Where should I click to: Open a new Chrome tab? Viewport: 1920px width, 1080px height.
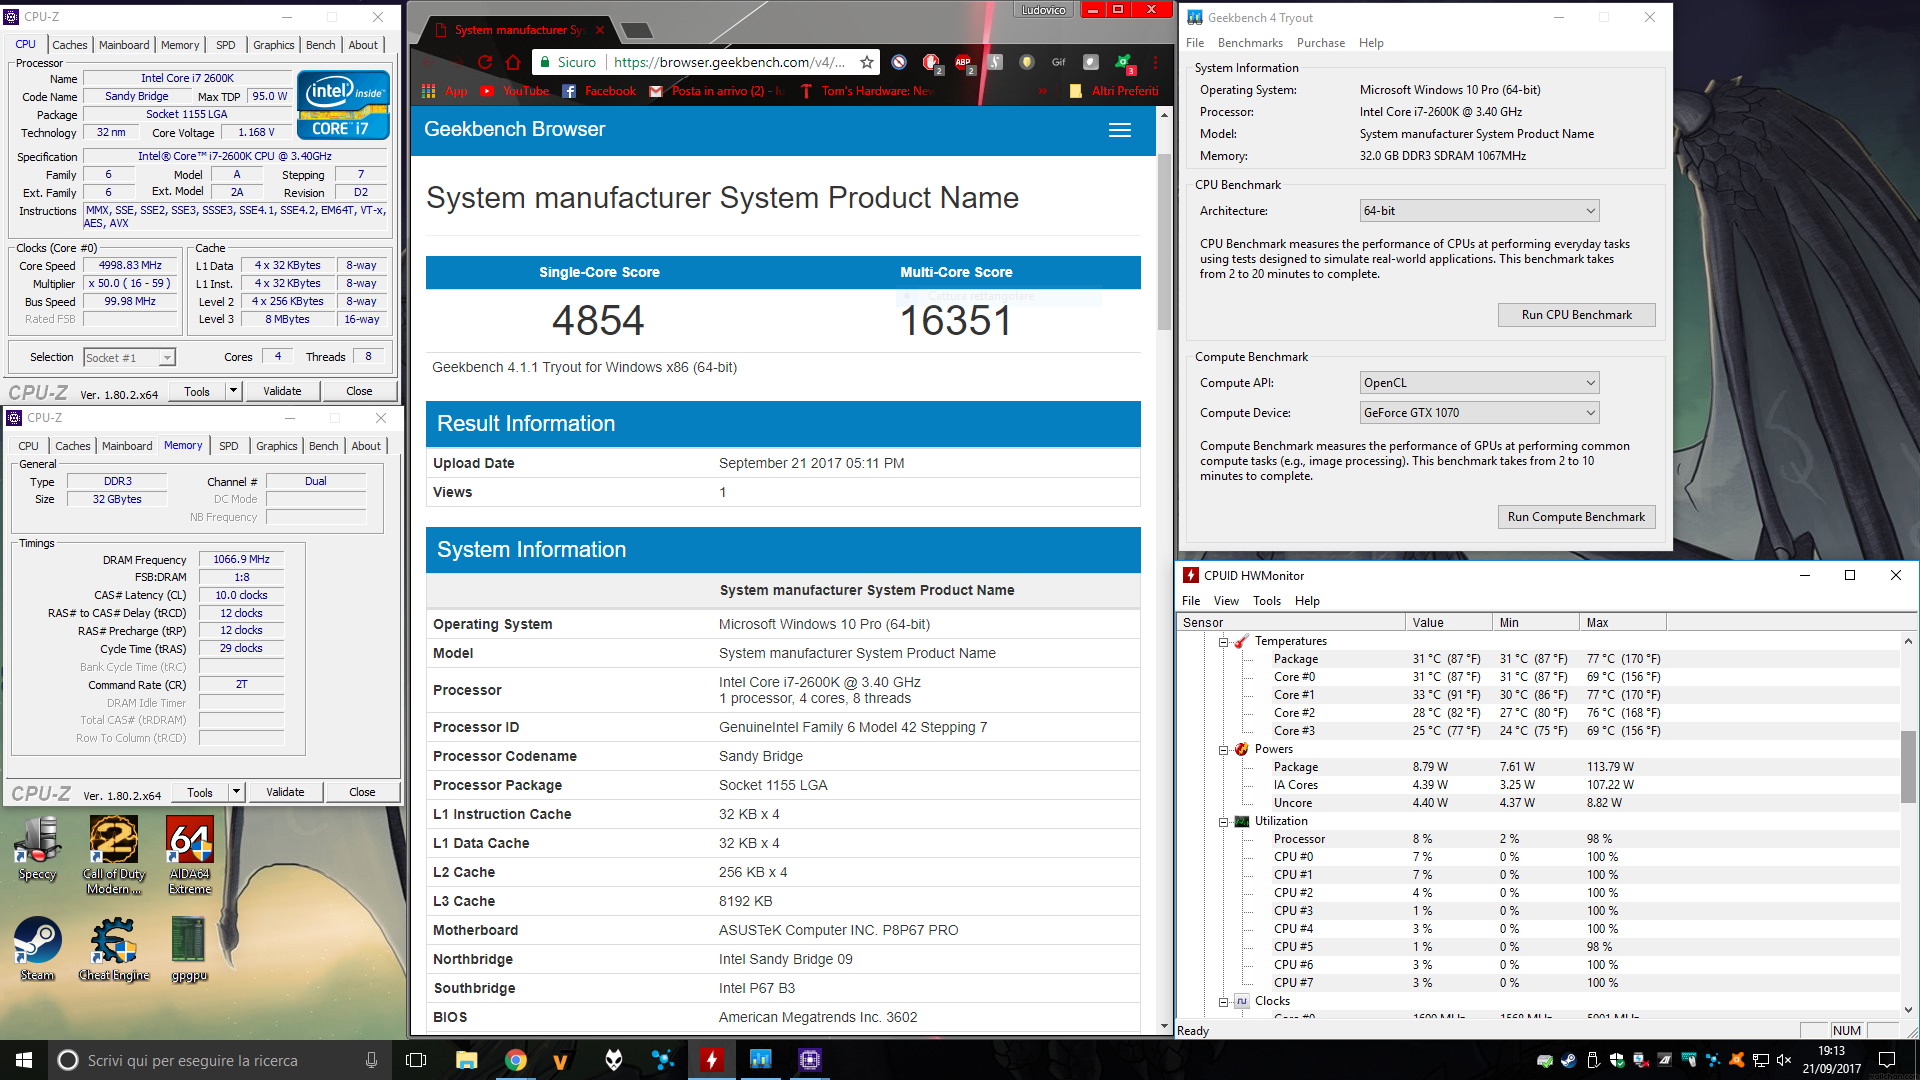click(x=637, y=31)
